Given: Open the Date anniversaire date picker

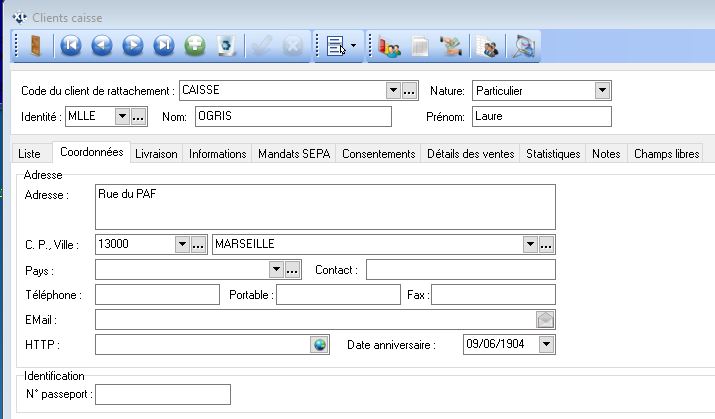Looking at the screenshot, I should tap(545, 345).
